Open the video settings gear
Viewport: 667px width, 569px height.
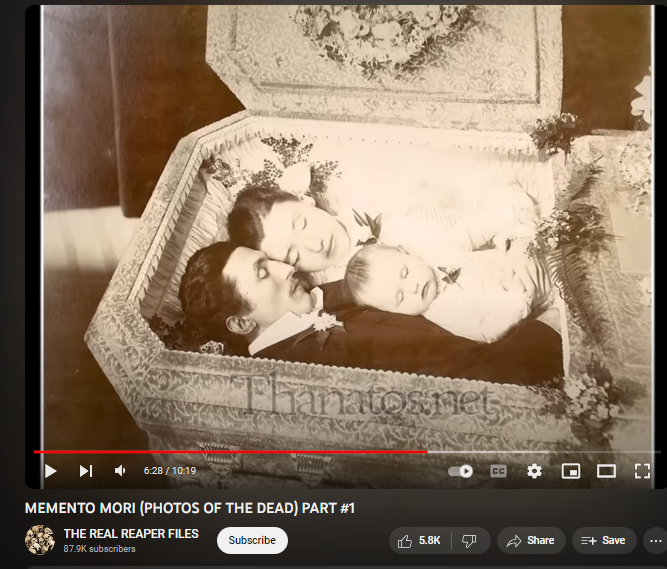pos(534,471)
